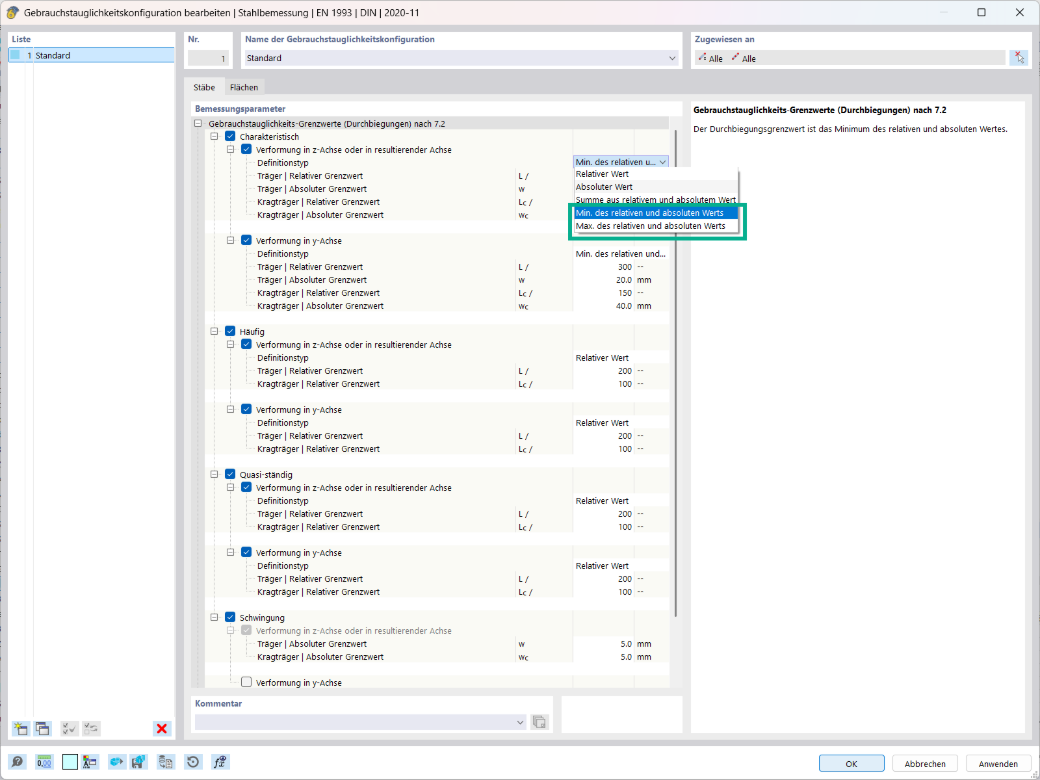Click value 5.0 for Schwingung Träger absoluter Grenzwert
The image size is (1040, 780).
point(603,643)
